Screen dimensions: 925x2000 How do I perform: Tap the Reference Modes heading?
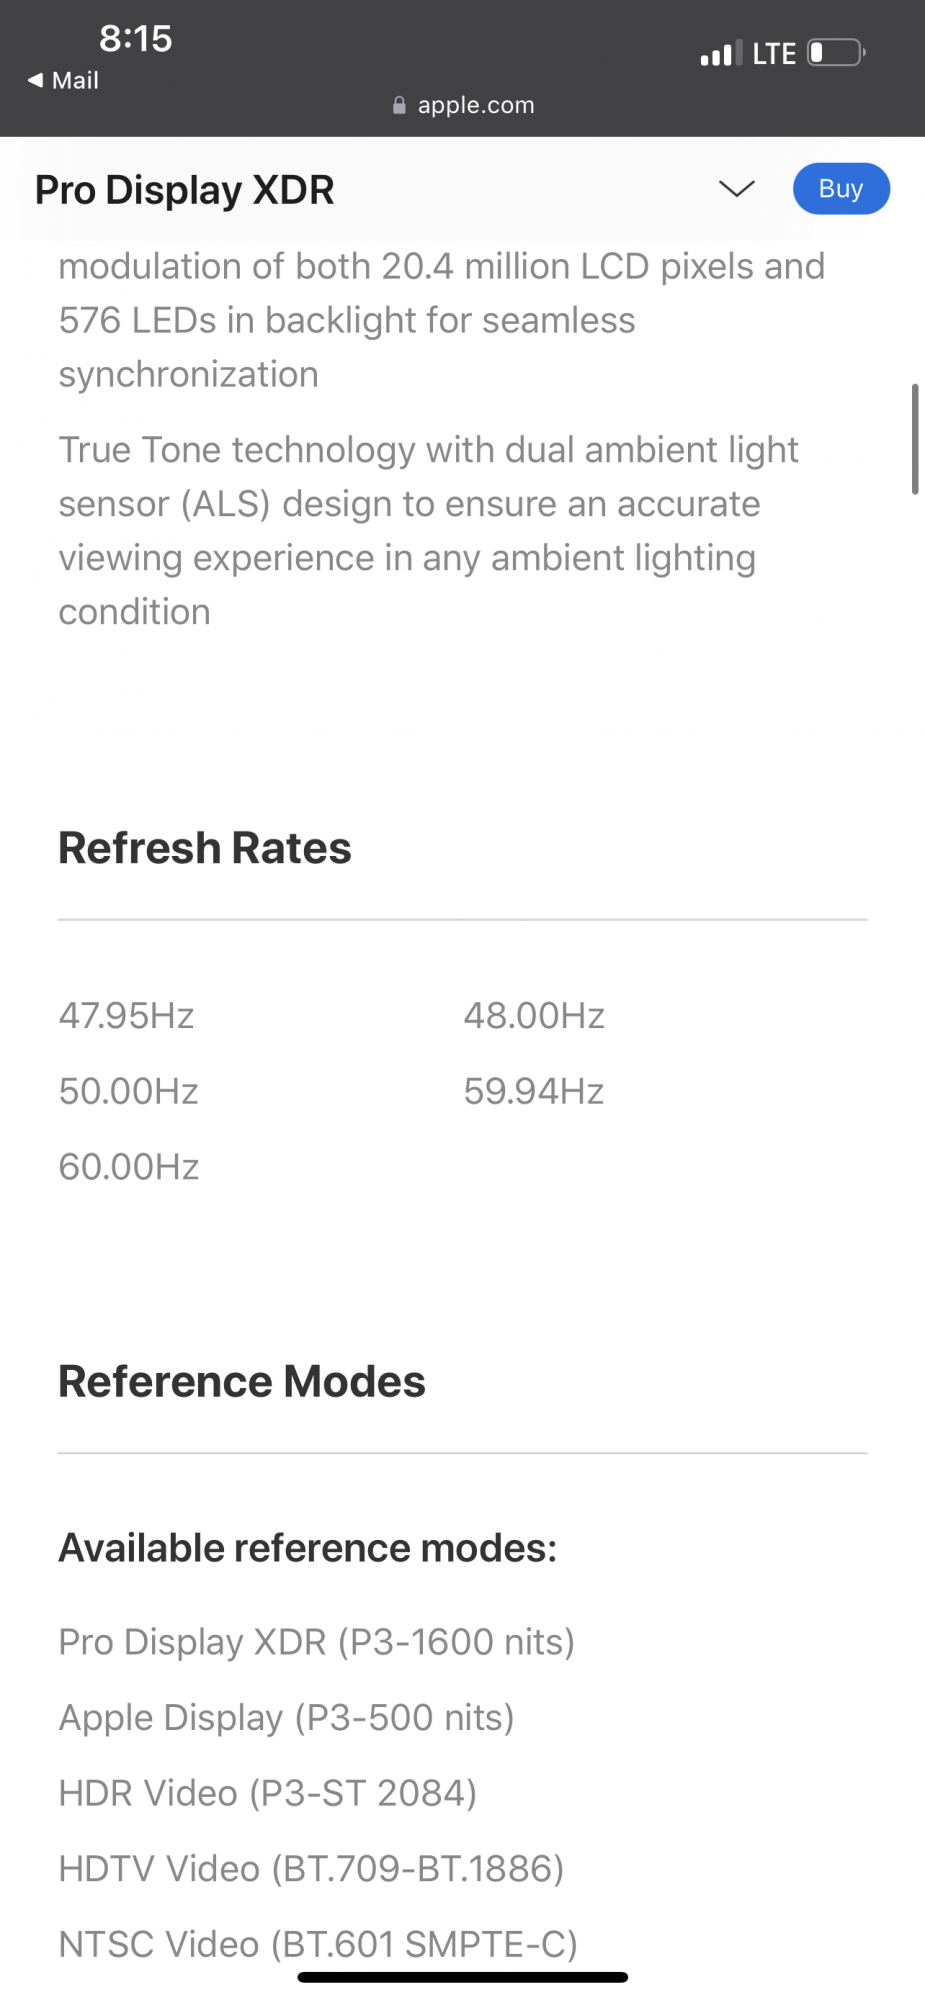click(x=242, y=1381)
